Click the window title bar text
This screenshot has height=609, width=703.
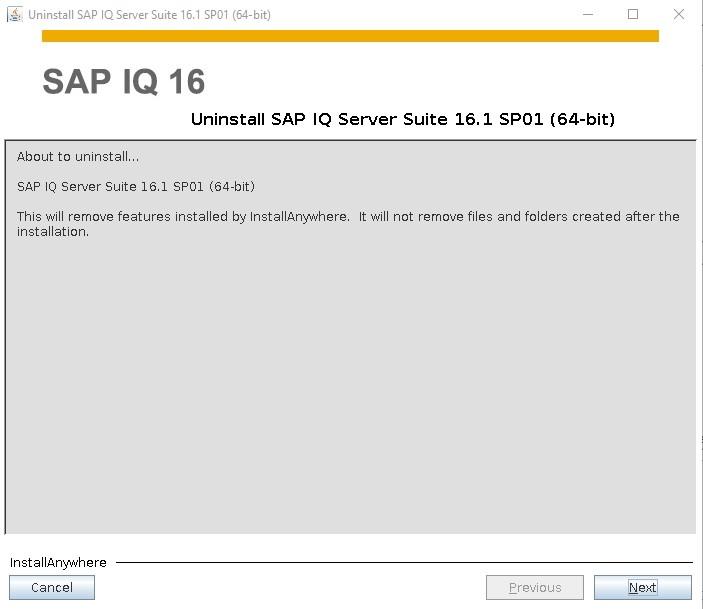pos(149,15)
